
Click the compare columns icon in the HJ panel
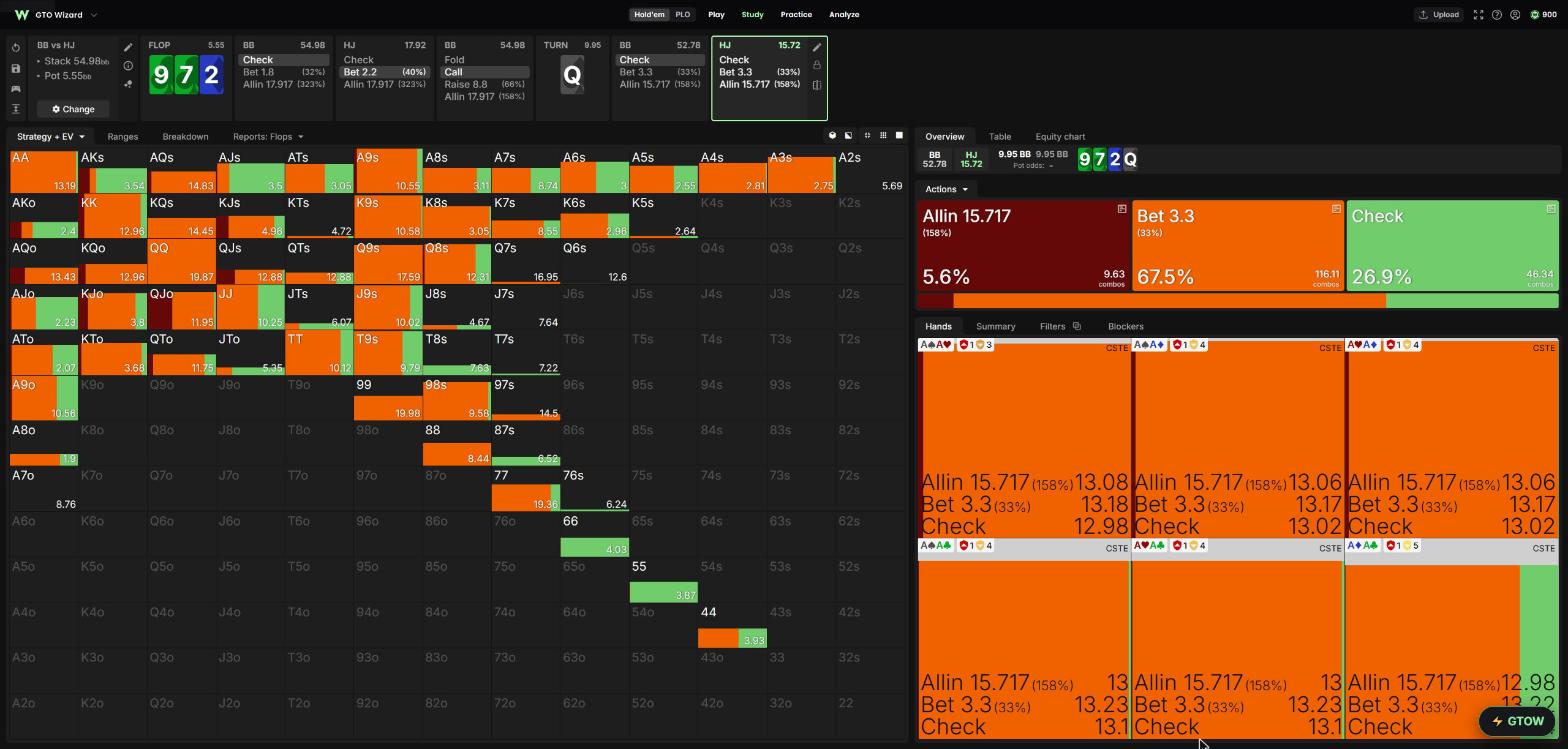[x=817, y=85]
